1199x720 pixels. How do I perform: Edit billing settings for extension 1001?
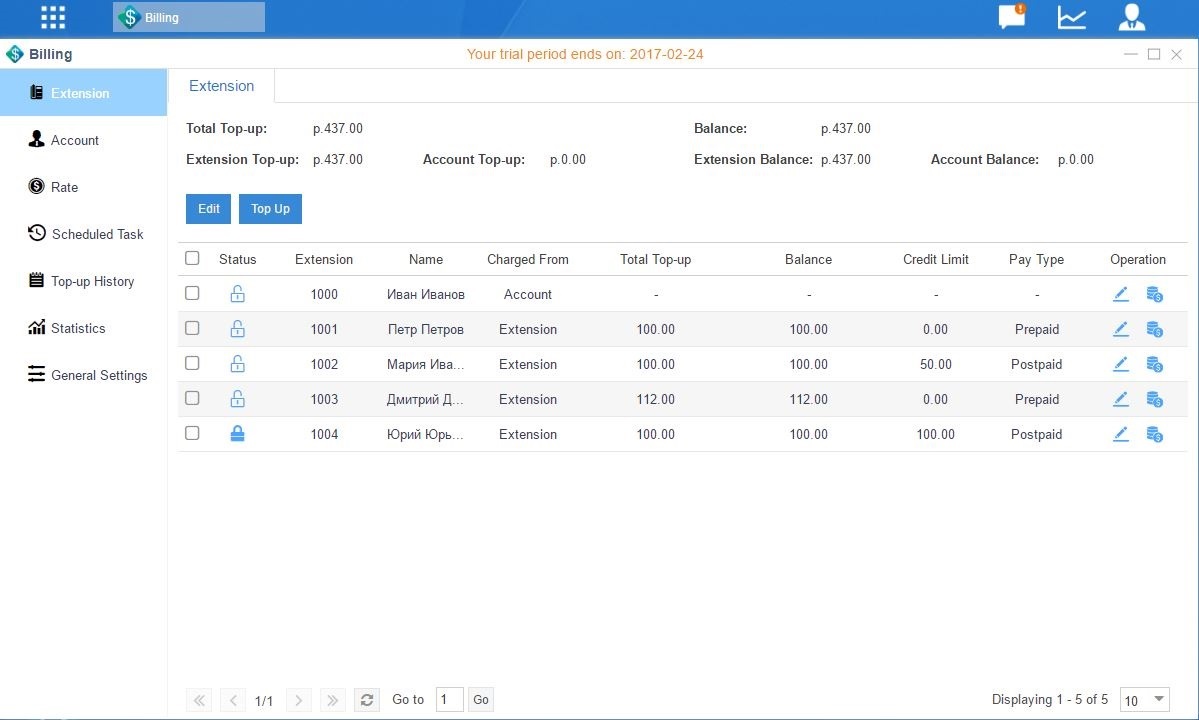[x=1120, y=329]
